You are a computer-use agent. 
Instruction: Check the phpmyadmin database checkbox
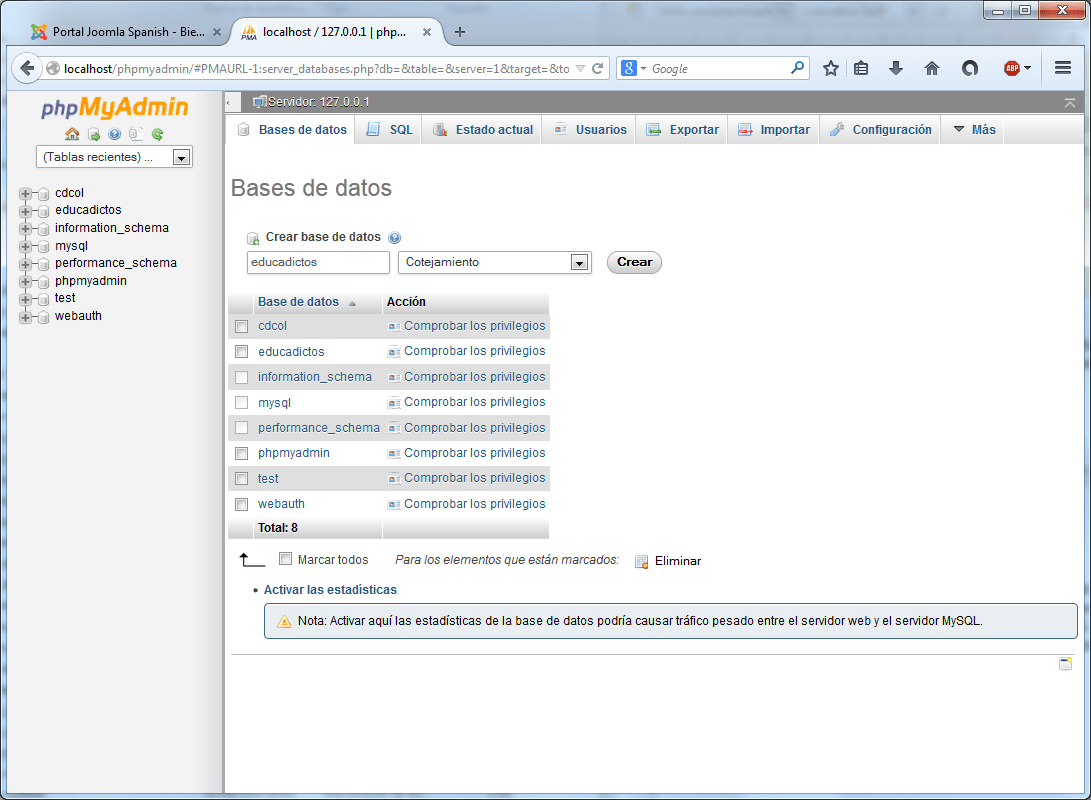pyautogui.click(x=241, y=454)
